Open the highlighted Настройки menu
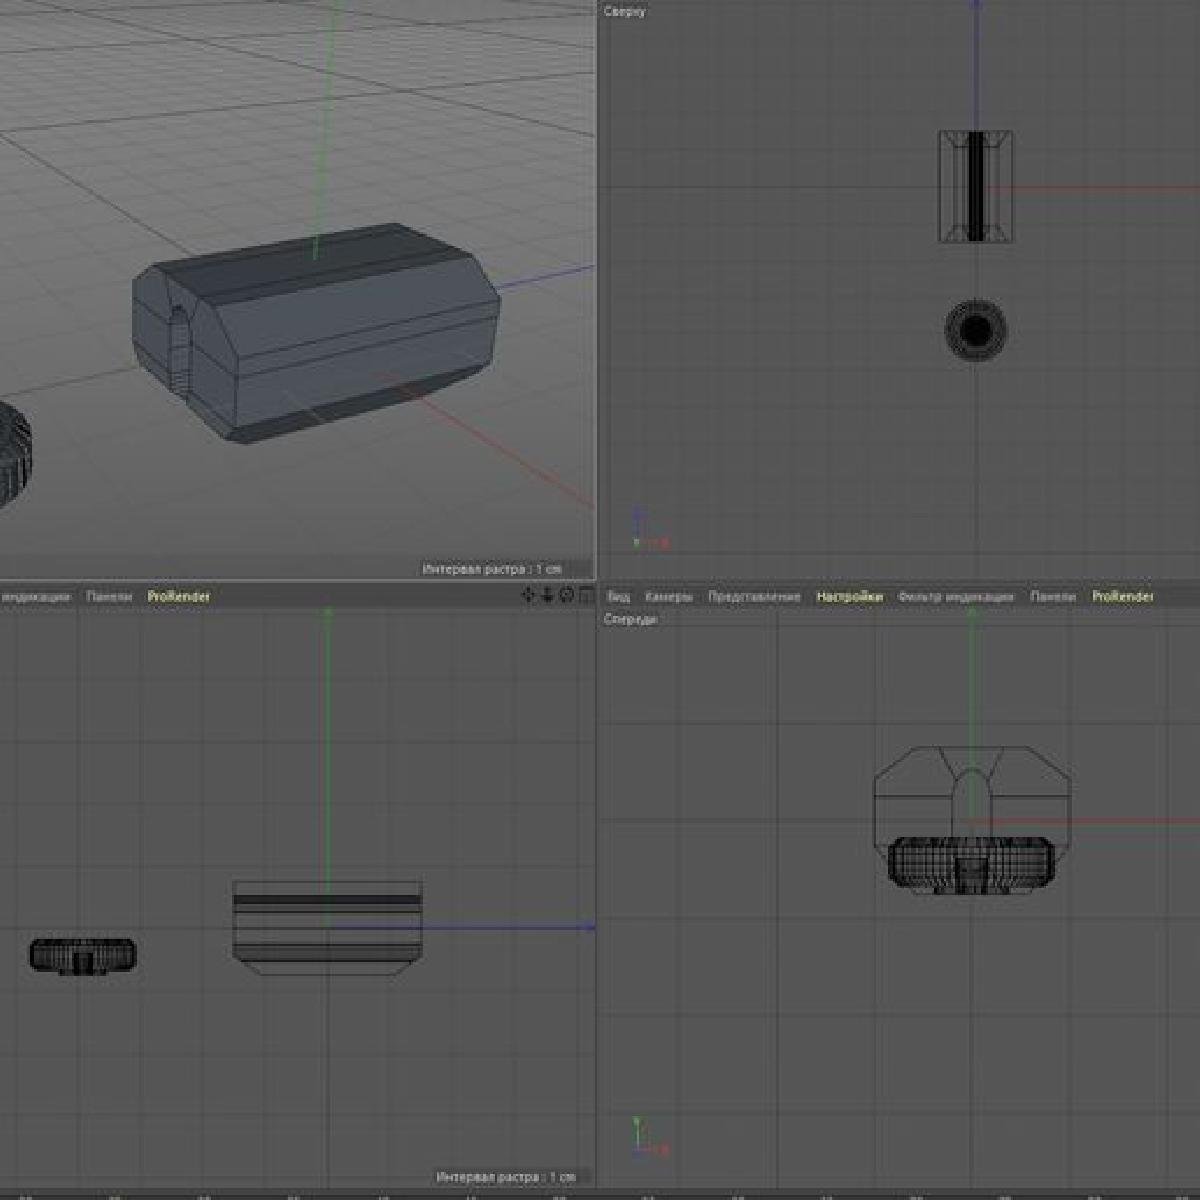The height and width of the screenshot is (1200, 1200). click(849, 597)
